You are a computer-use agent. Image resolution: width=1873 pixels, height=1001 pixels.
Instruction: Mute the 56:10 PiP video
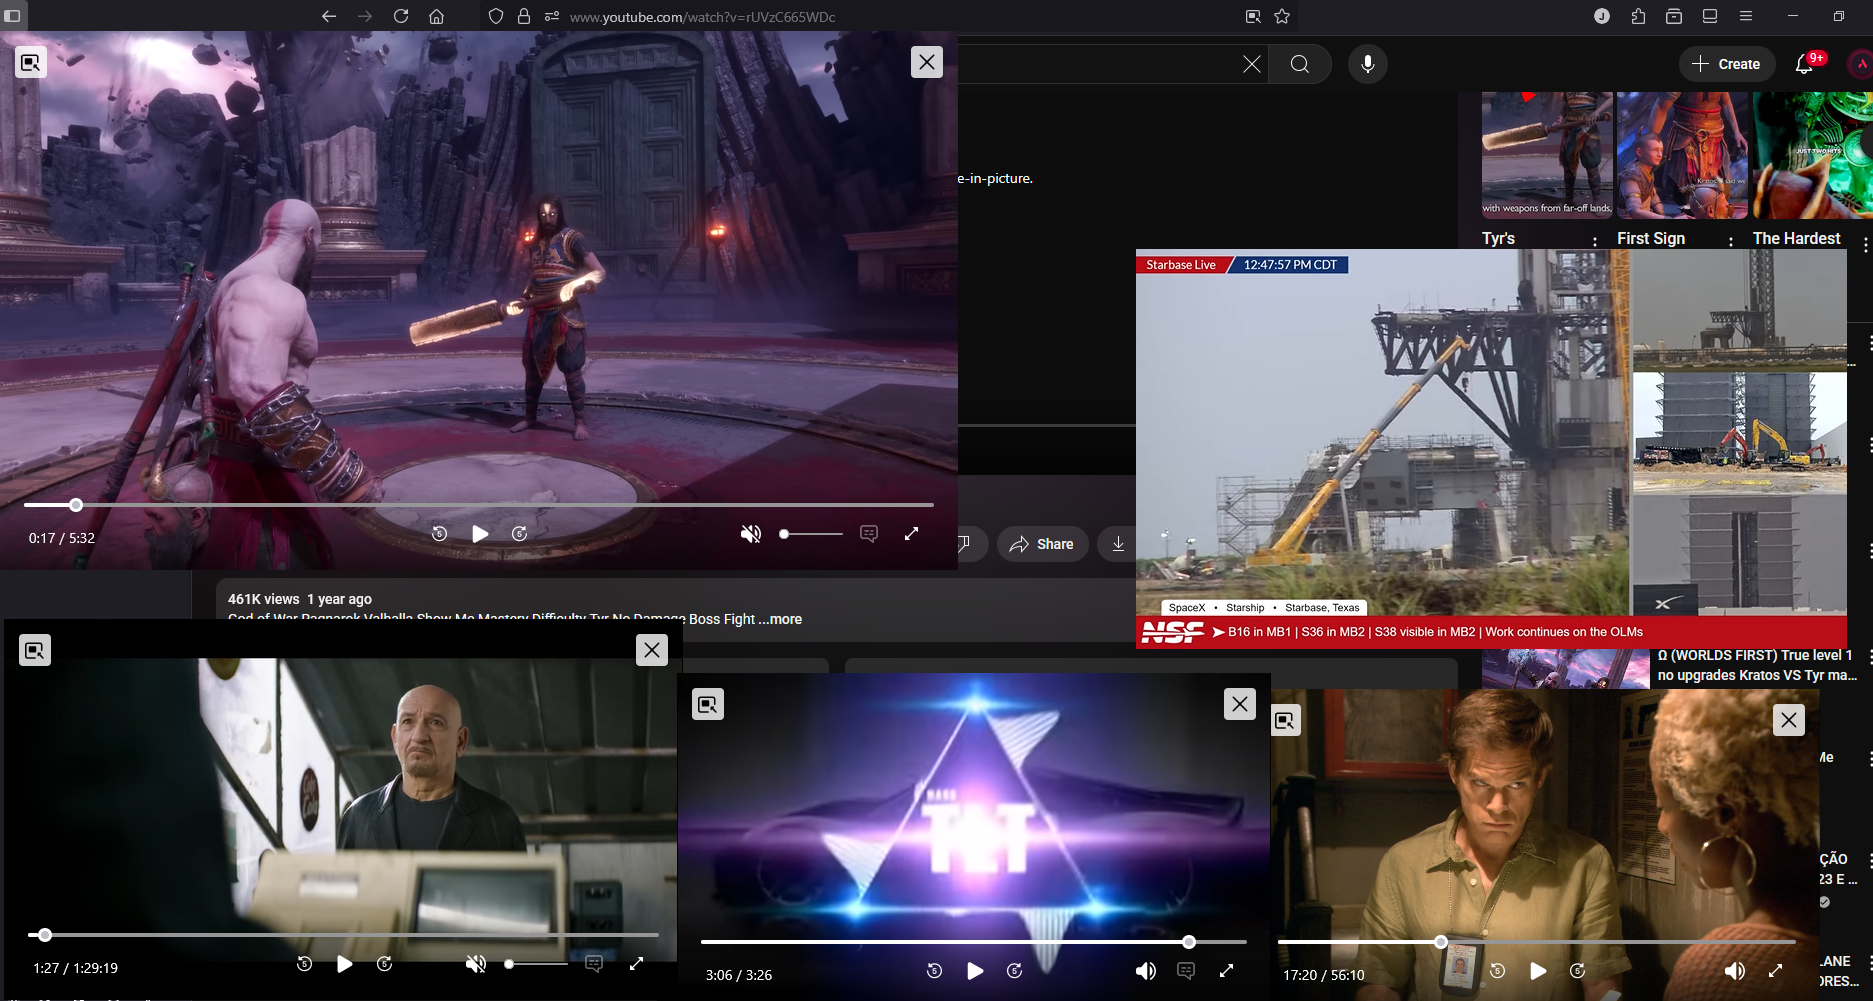coord(1735,971)
